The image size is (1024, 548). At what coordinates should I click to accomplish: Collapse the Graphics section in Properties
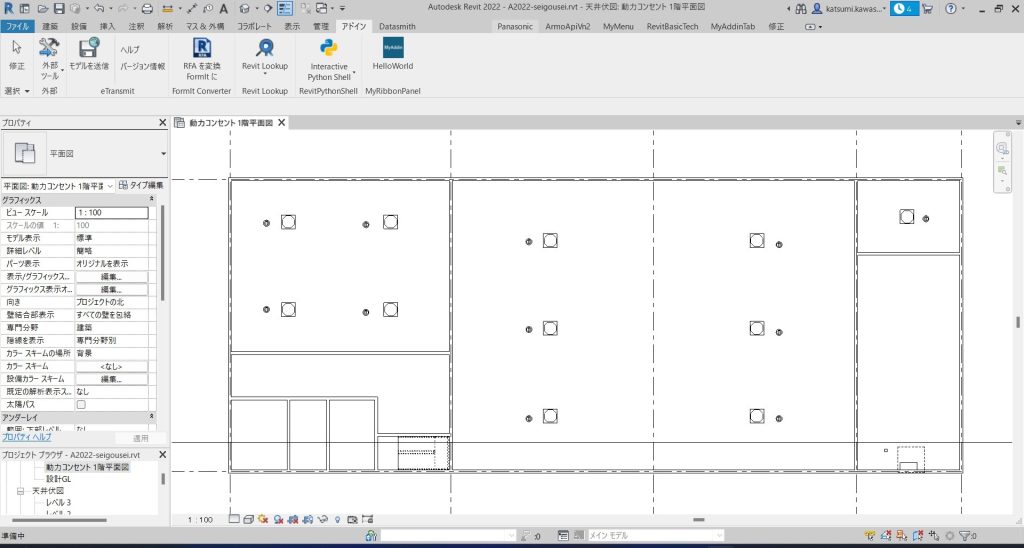coord(152,200)
